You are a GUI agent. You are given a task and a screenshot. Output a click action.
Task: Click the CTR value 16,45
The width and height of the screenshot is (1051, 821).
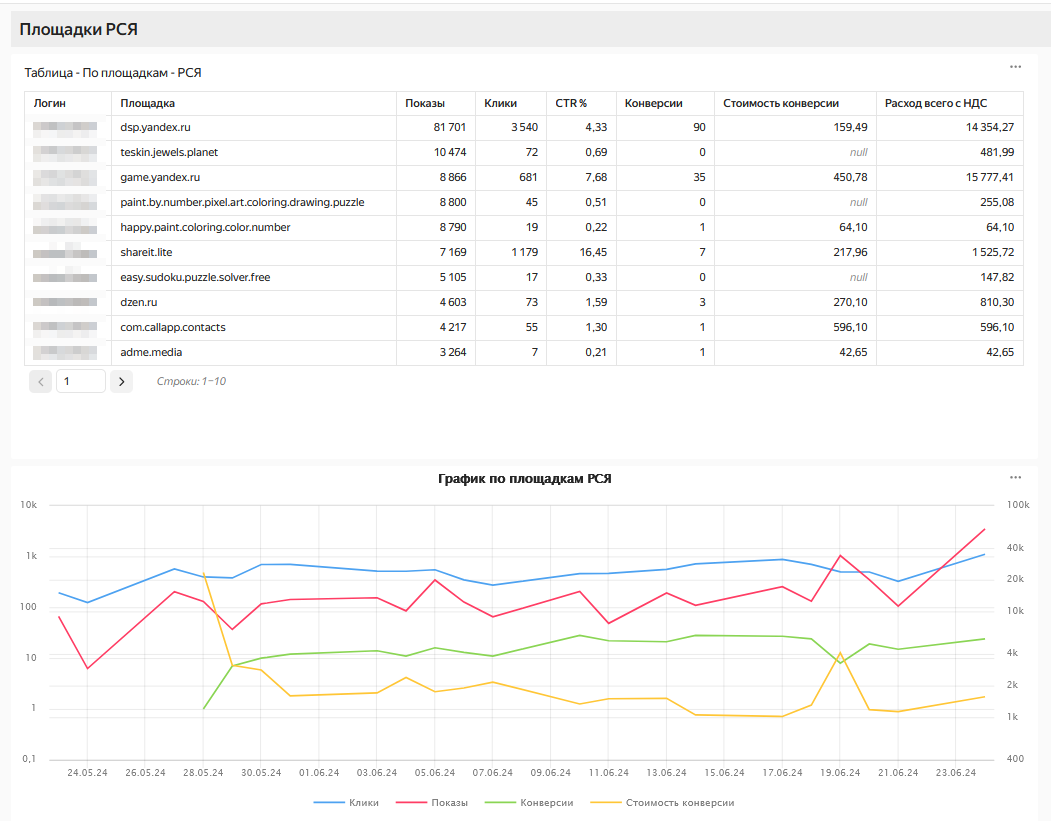pyautogui.click(x=593, y=252)
